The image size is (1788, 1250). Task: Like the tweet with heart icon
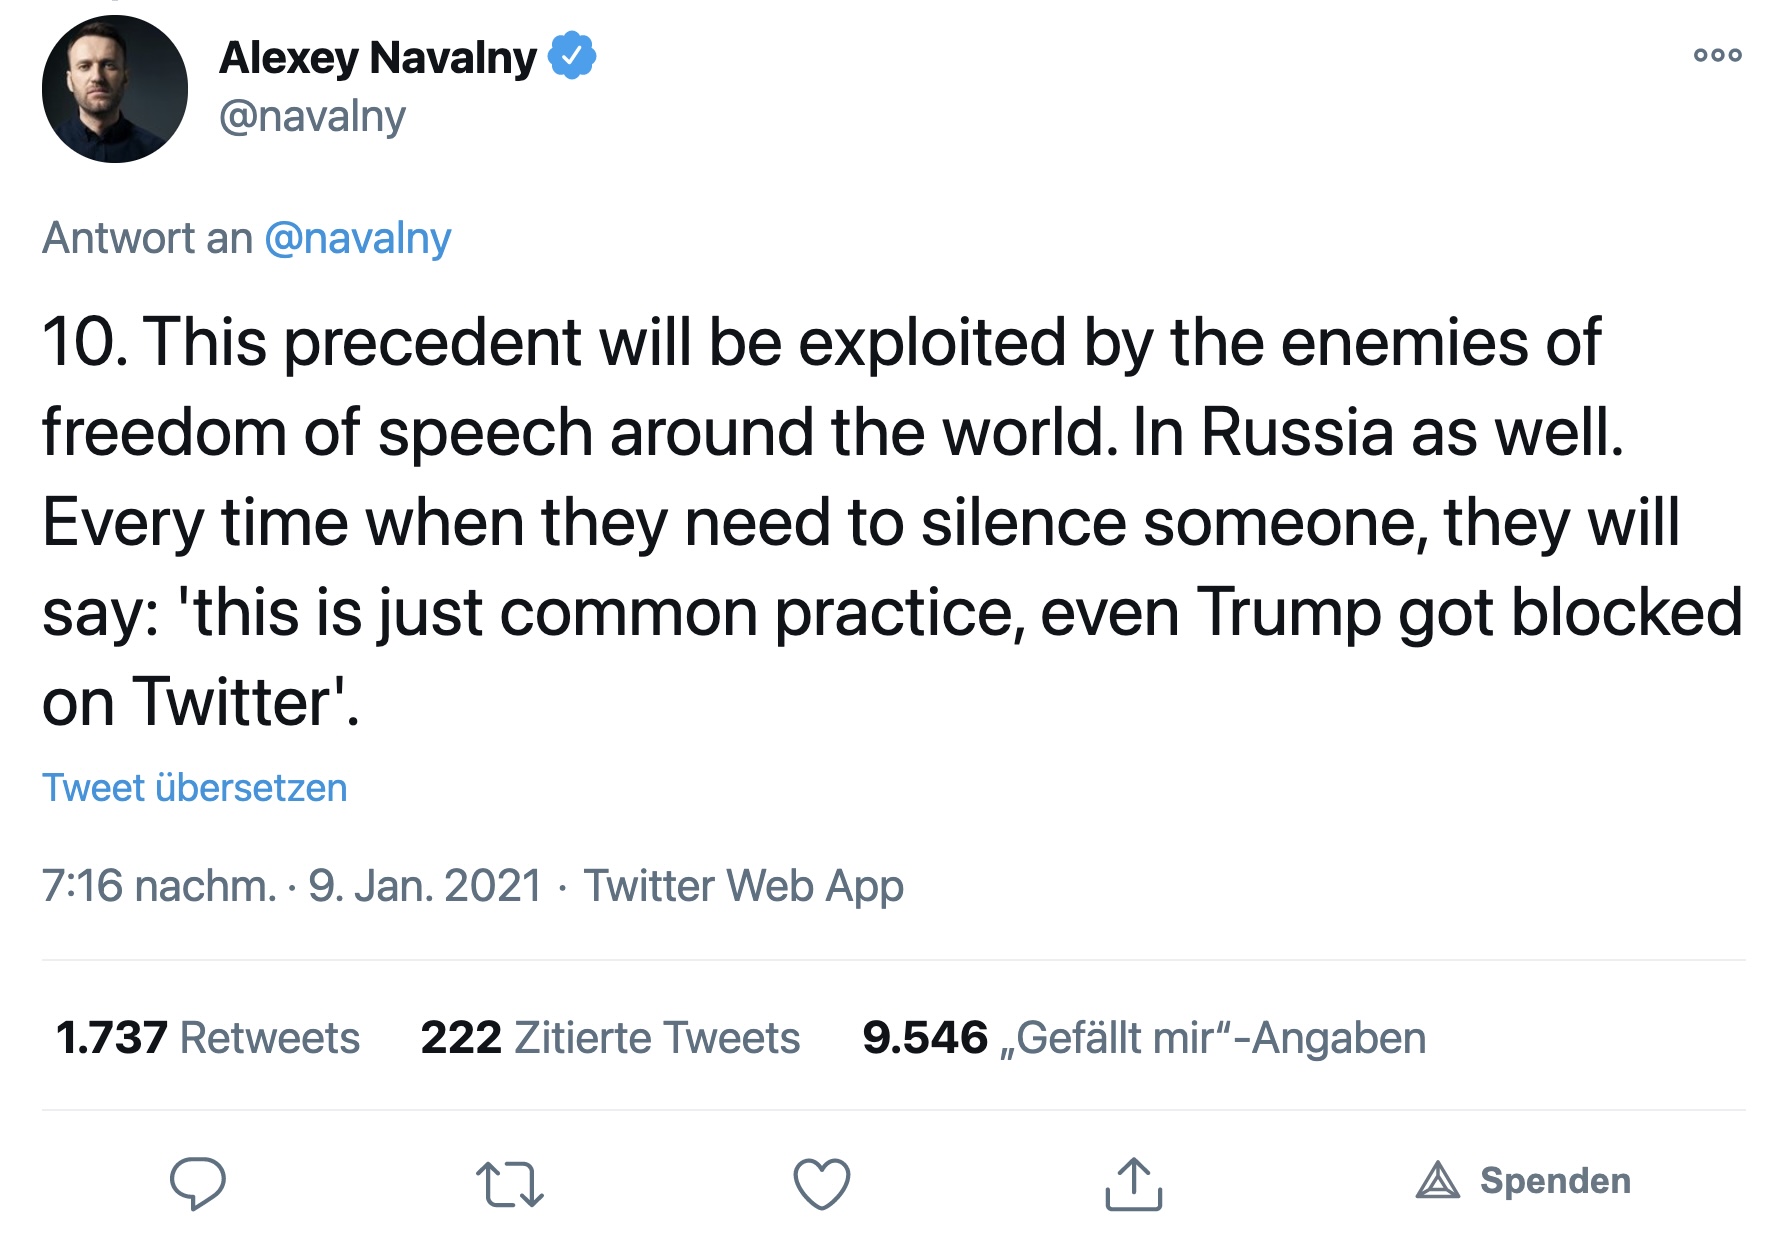point(821,1183)
